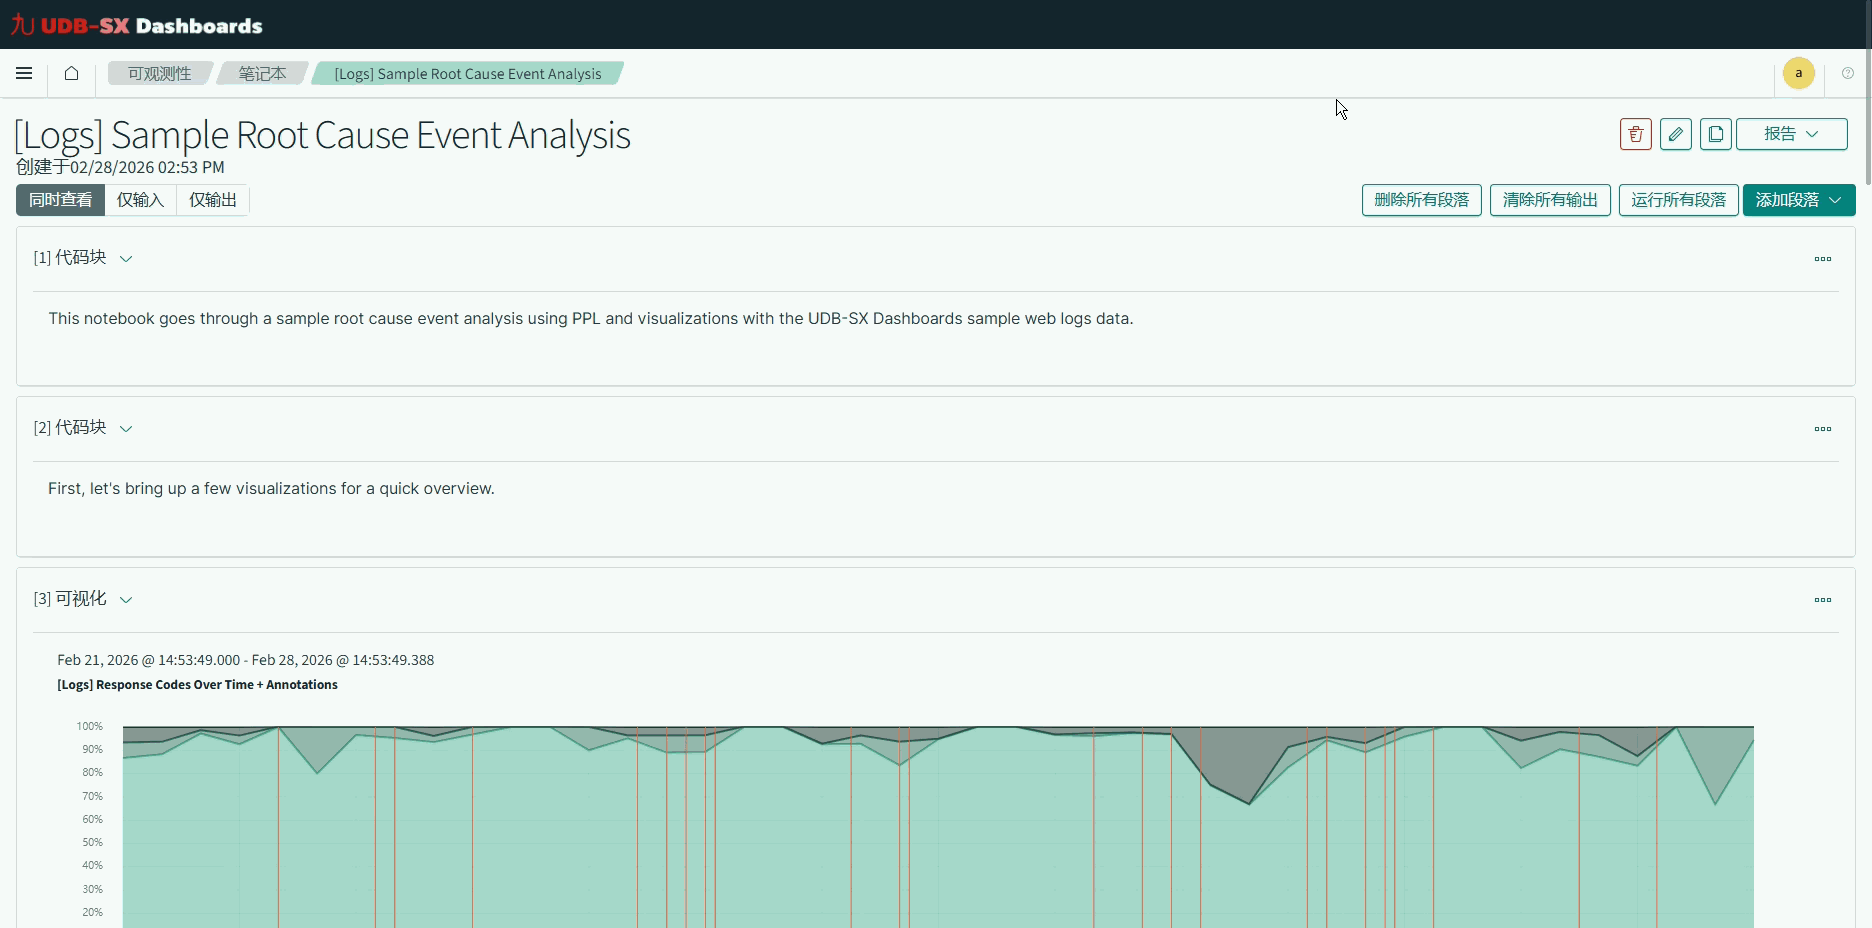Switch view to 同时查看 mode
This screenshot has height=928, width=1872.
[x=60, y=200]
